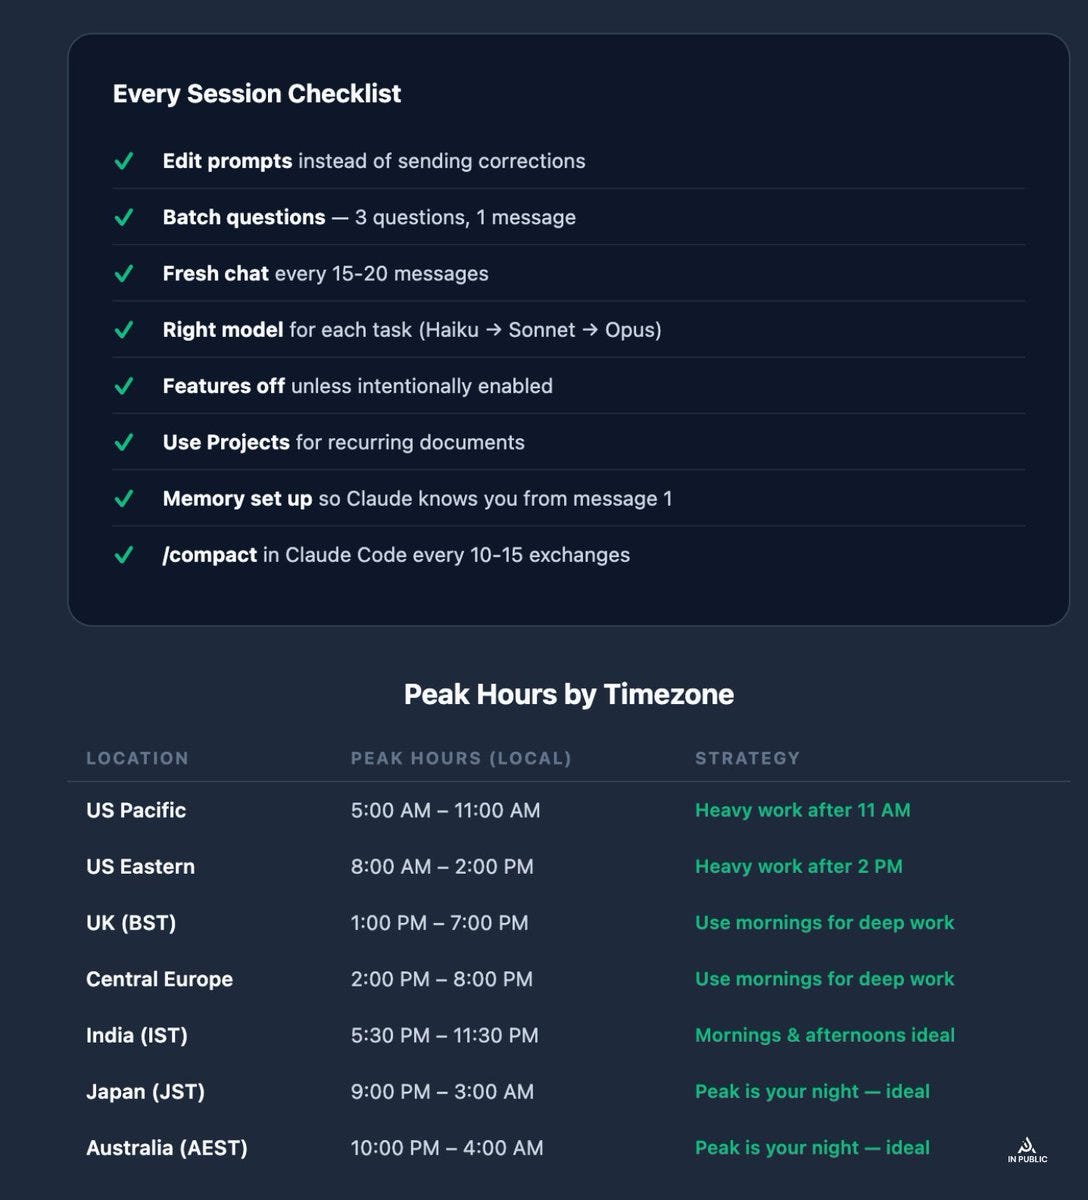Click the checkmark next to Batch questions
Image resolution: width=1088 pixels, height=1200 pixels.
(124, 217)
